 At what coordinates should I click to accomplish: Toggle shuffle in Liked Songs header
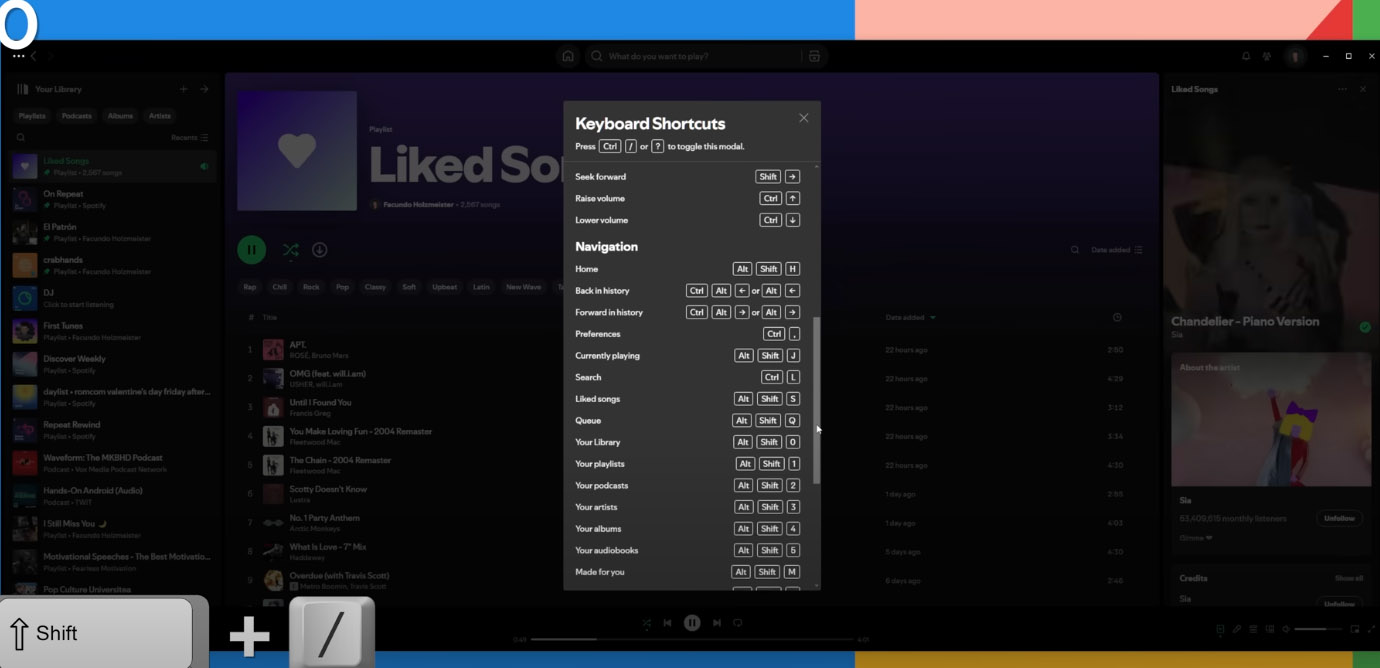point(290,250)
